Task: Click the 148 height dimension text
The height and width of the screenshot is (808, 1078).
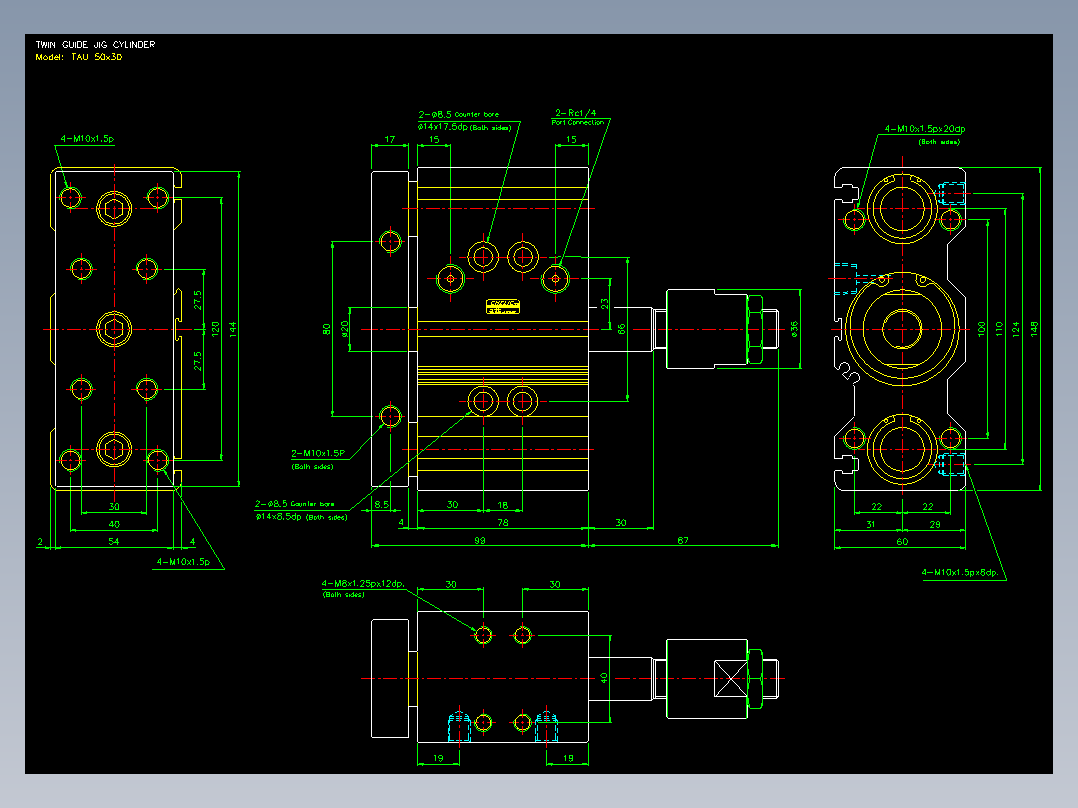Action: pyautogui.click(x=1034, y=329)
